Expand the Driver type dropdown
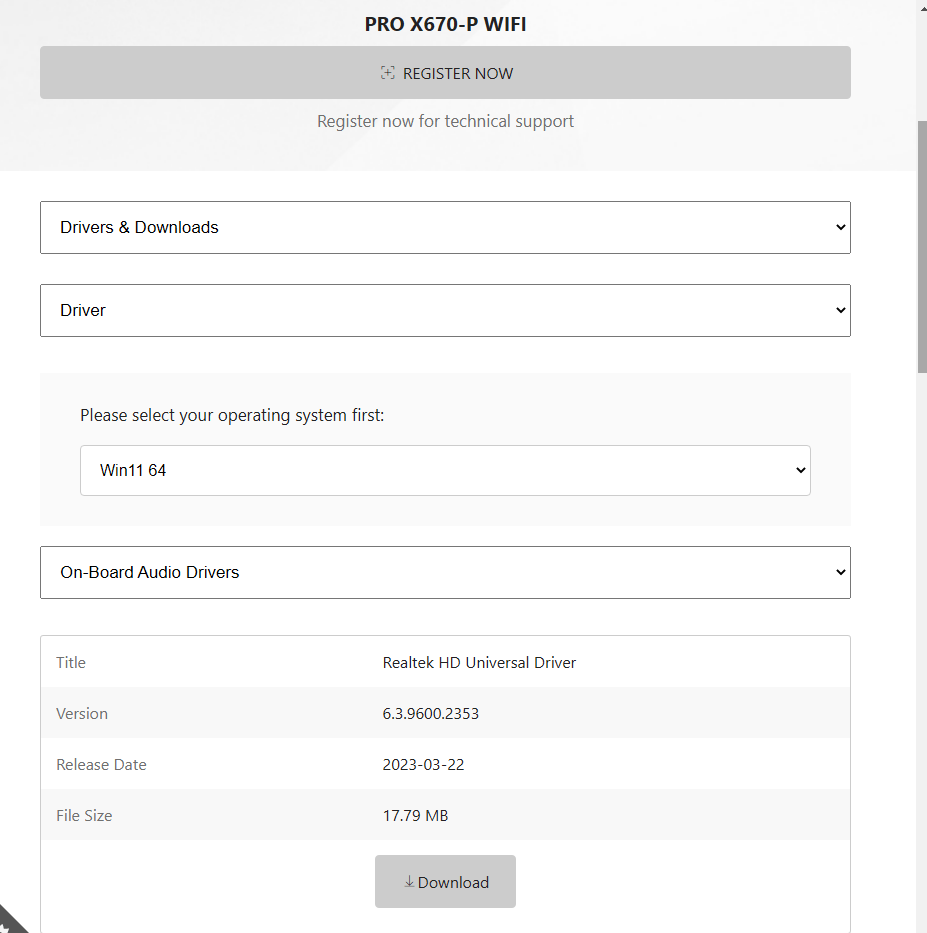This screenshot has height=933, width=927. click(x=445, y=310)
